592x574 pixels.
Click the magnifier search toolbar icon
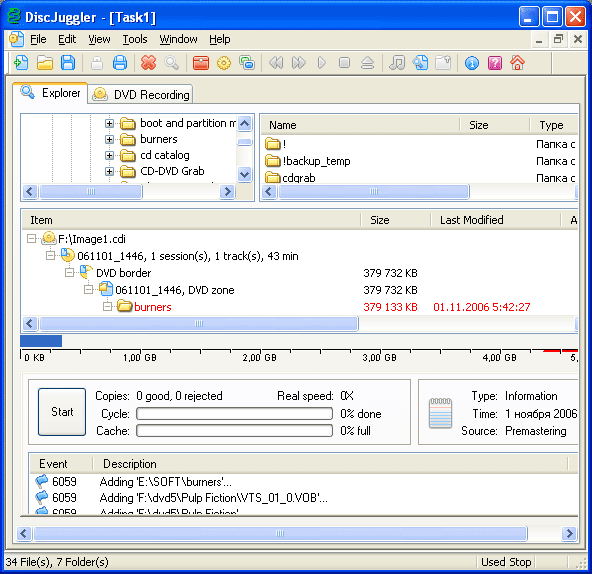coord(172,63)
